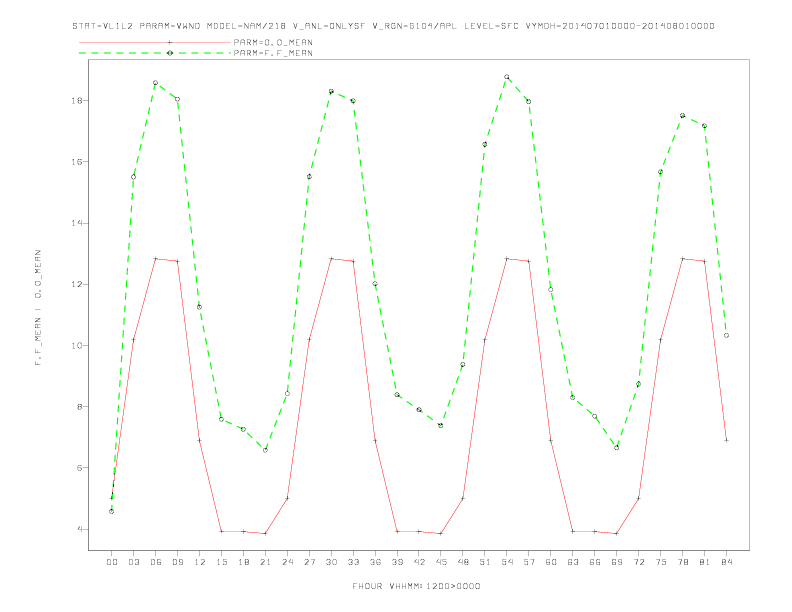
Task: Click x-axis forecast hour label 57
Action: click(529, 562)
